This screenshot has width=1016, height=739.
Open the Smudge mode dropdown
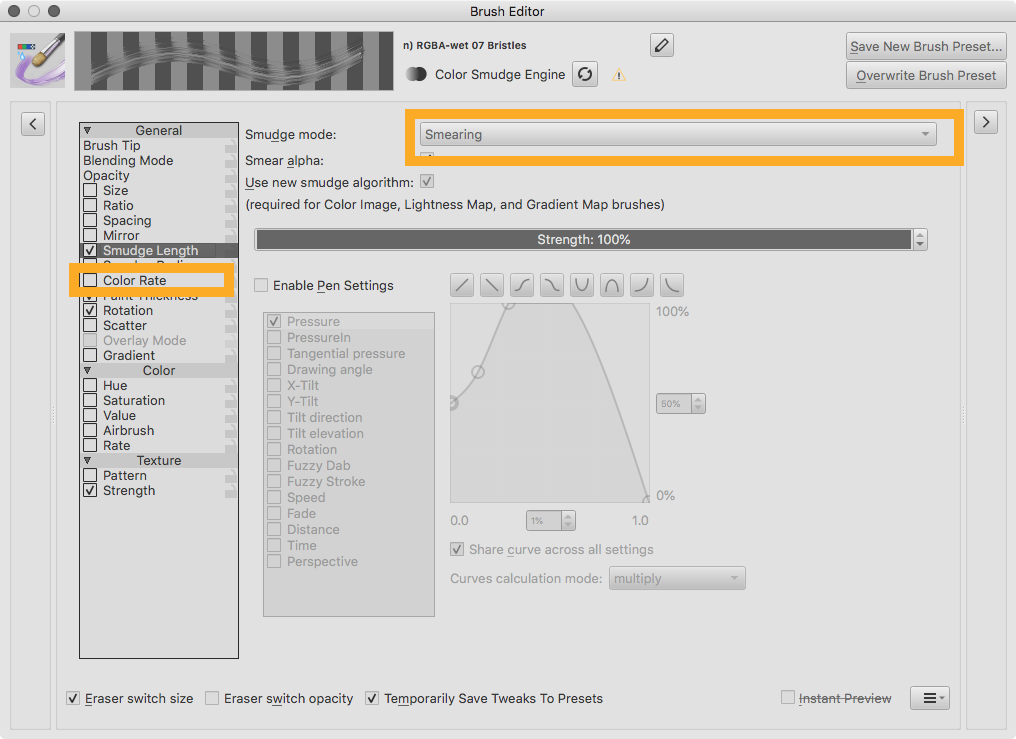(678, 134)
